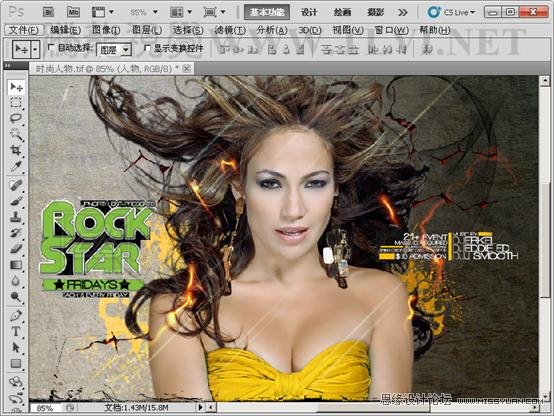
Task: Open the 选择(S) menu
Action: pyautogui.click(x=188, y=30)
